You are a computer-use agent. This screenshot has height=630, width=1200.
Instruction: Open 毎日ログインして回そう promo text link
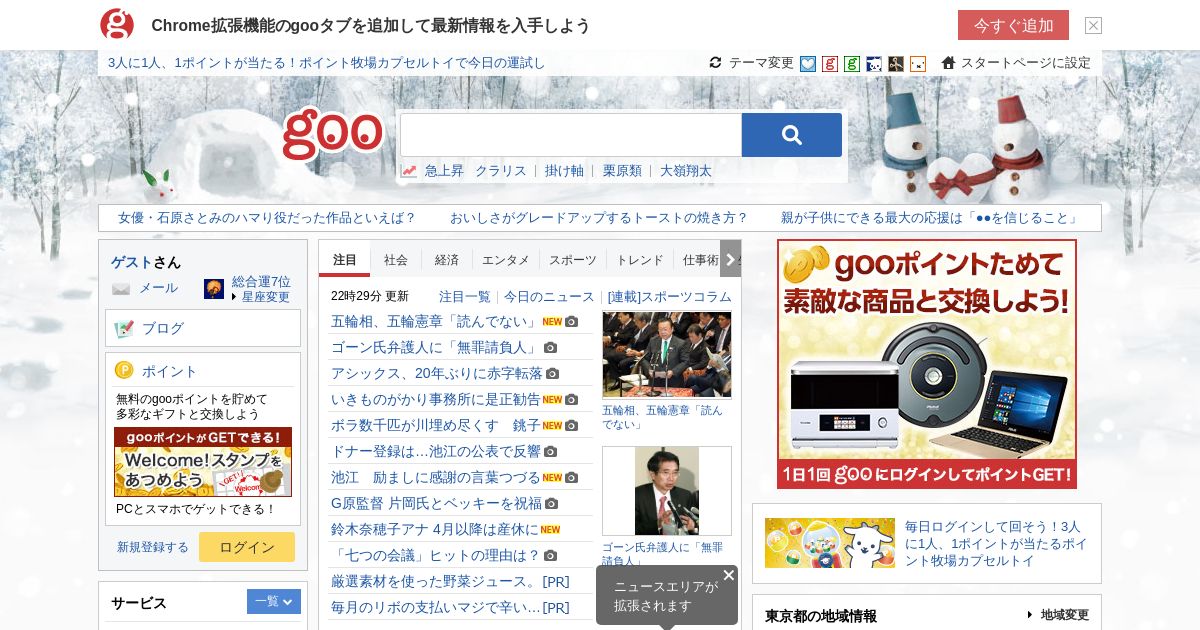(x=996, y=543)
